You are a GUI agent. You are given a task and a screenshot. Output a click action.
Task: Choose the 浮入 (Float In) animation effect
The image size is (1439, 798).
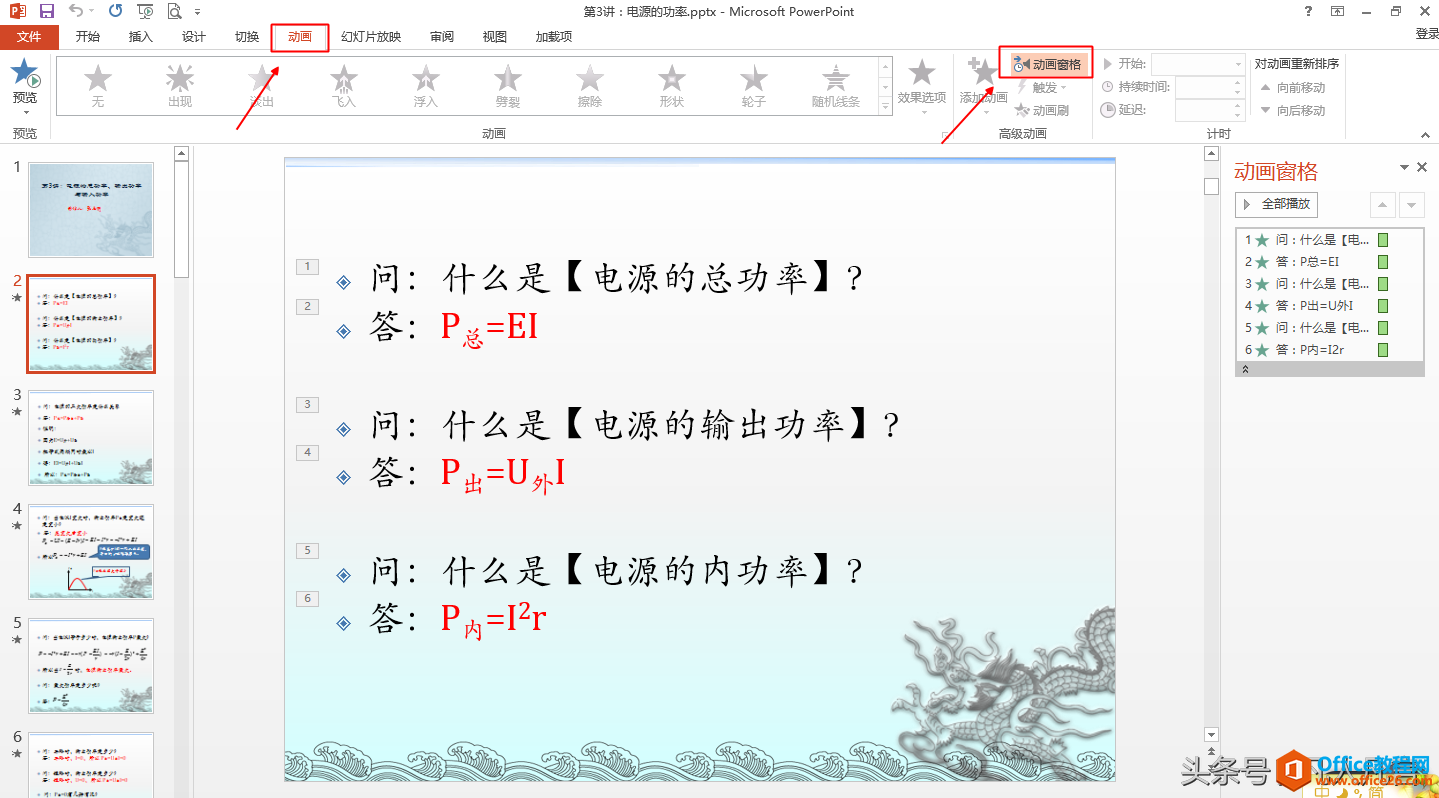point(426,86)
